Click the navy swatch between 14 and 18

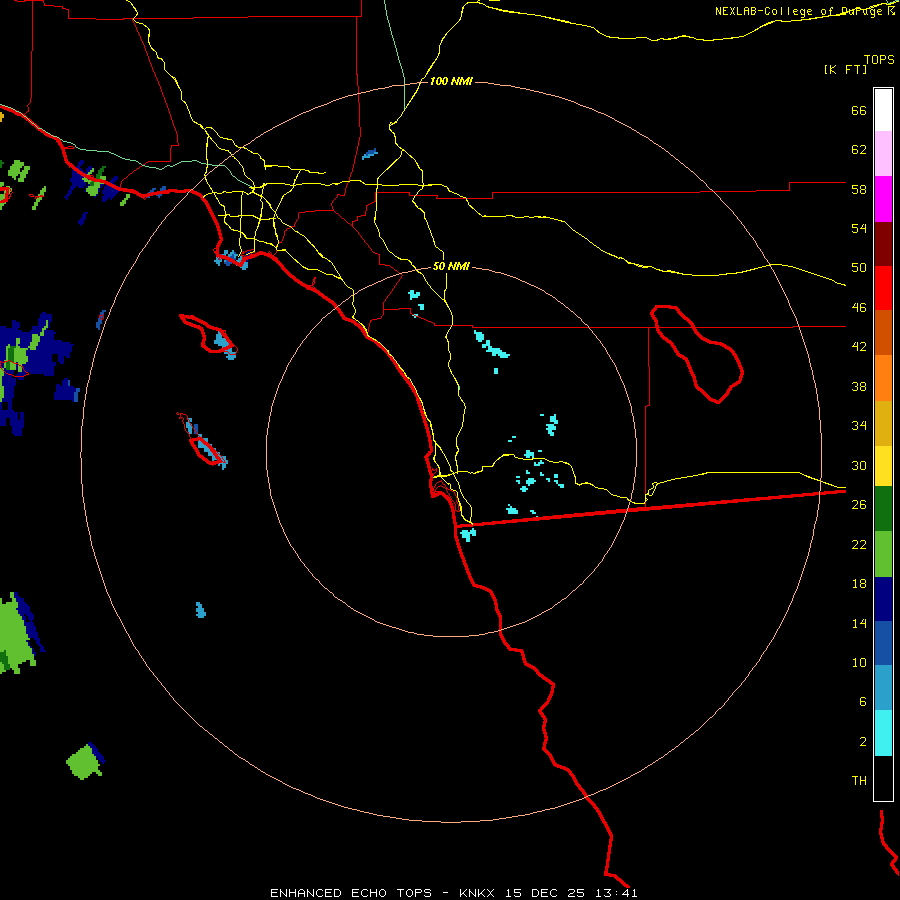pyautogui.click(x=883, y=599)
